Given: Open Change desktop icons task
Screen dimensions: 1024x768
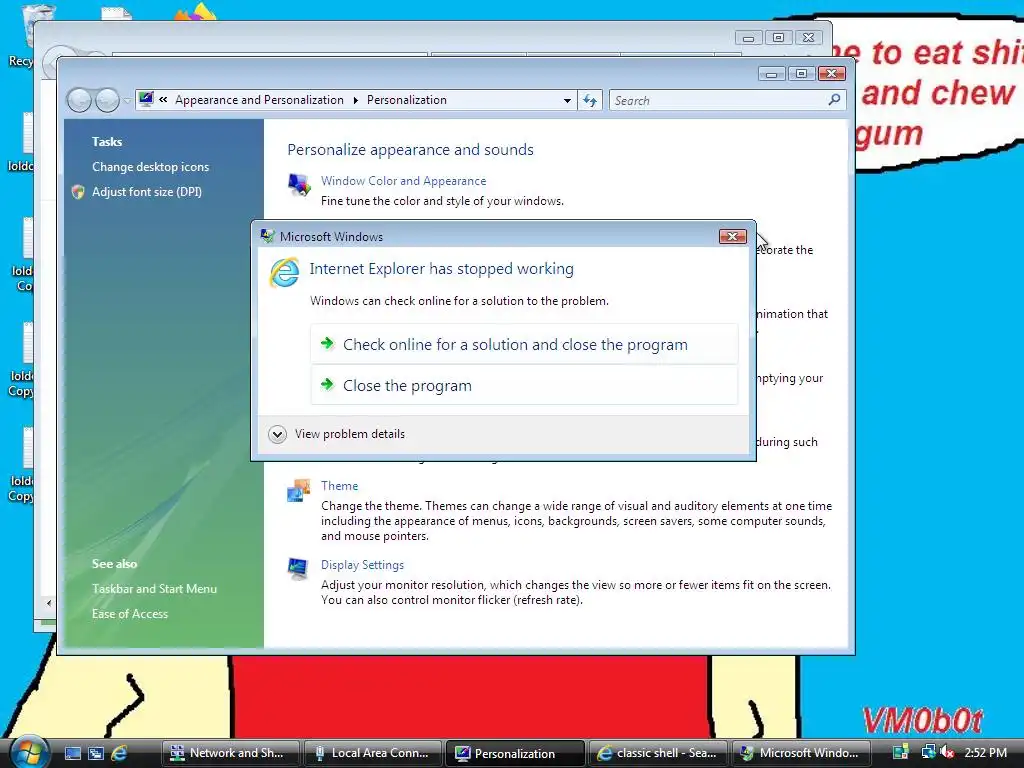Looking at the screenshot, I should click(x=150, y=167).
